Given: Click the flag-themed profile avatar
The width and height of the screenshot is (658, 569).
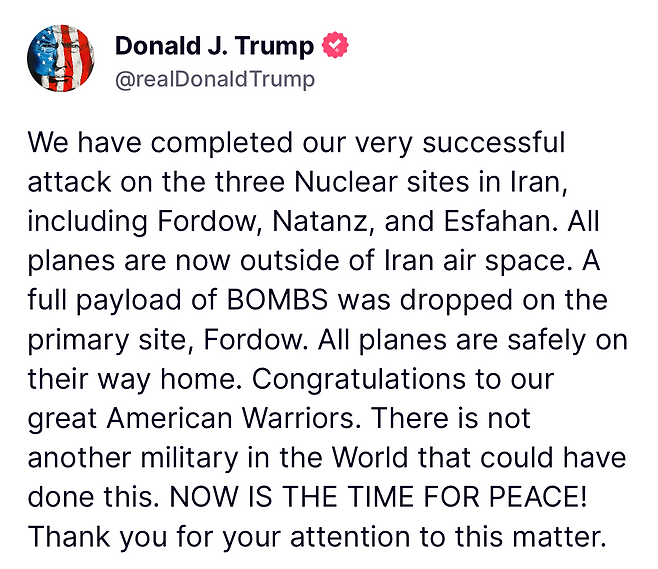Looking at the screenshot, I should click(61, 58).
